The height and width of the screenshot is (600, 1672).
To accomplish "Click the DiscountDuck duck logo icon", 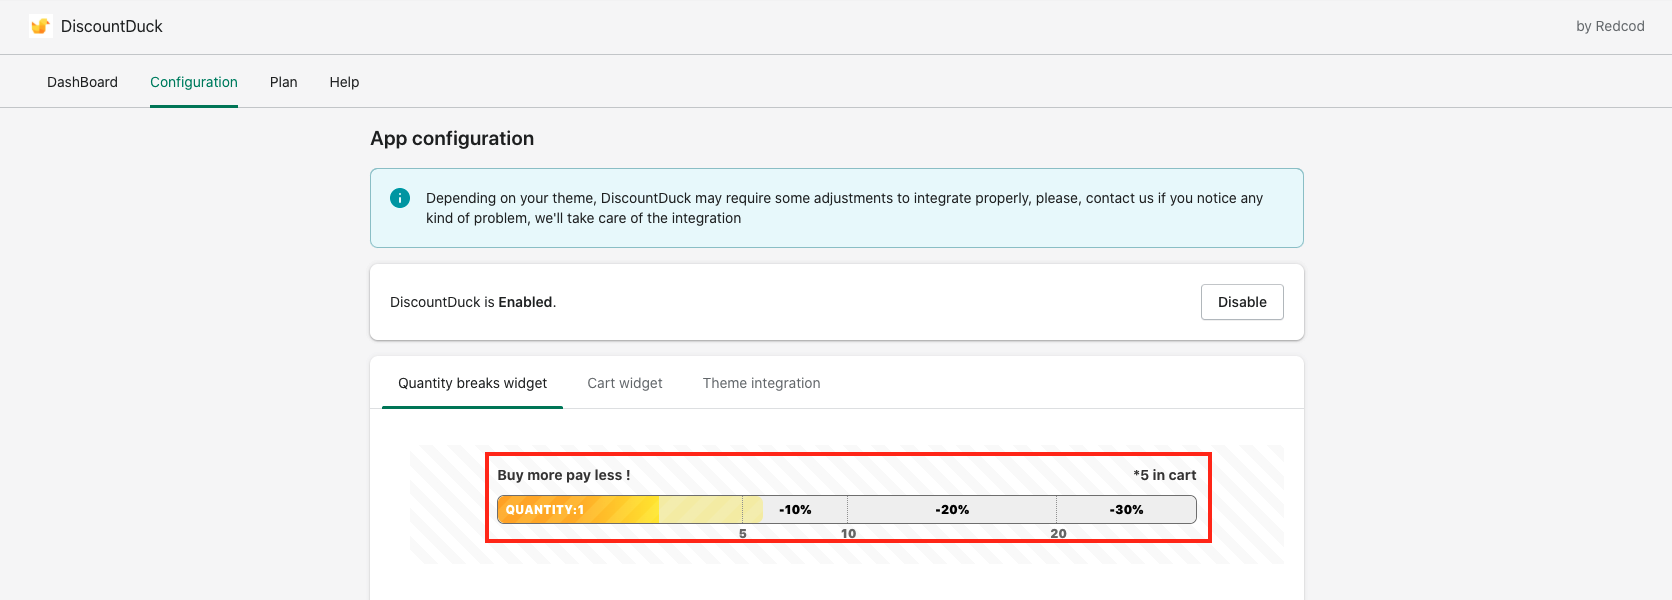I will pyautogui.click(x=40, y=26).
